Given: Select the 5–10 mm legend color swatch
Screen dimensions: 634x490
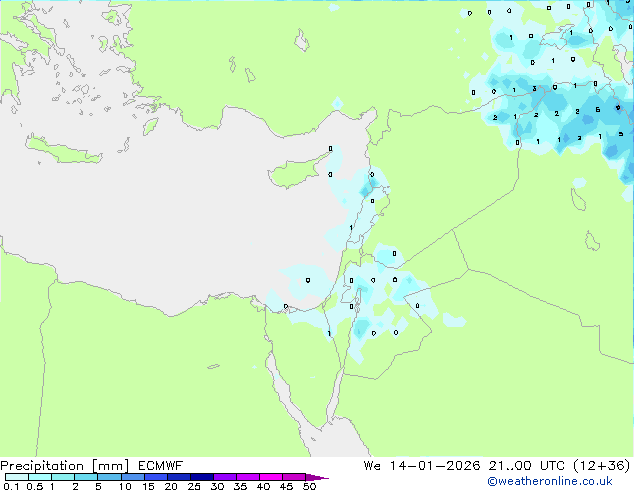Looking at the screenshot, I should point(109,477).
